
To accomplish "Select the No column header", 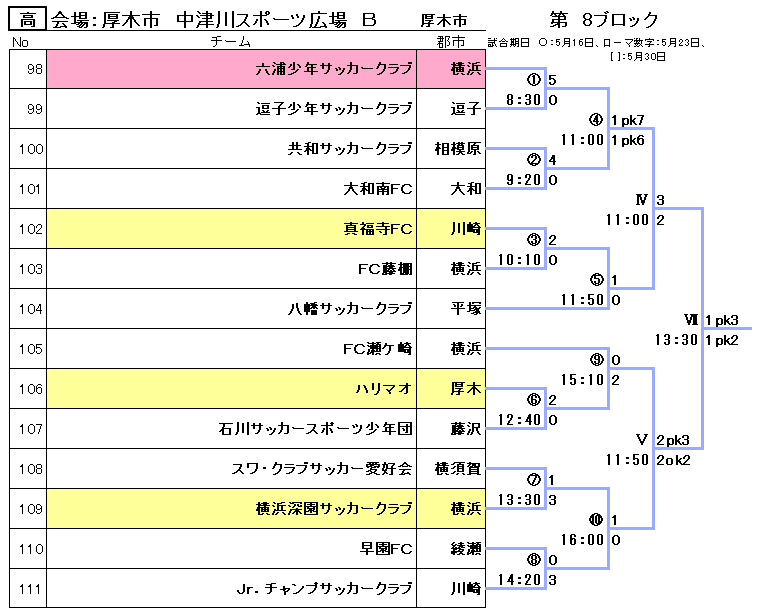I will point(22,42).
